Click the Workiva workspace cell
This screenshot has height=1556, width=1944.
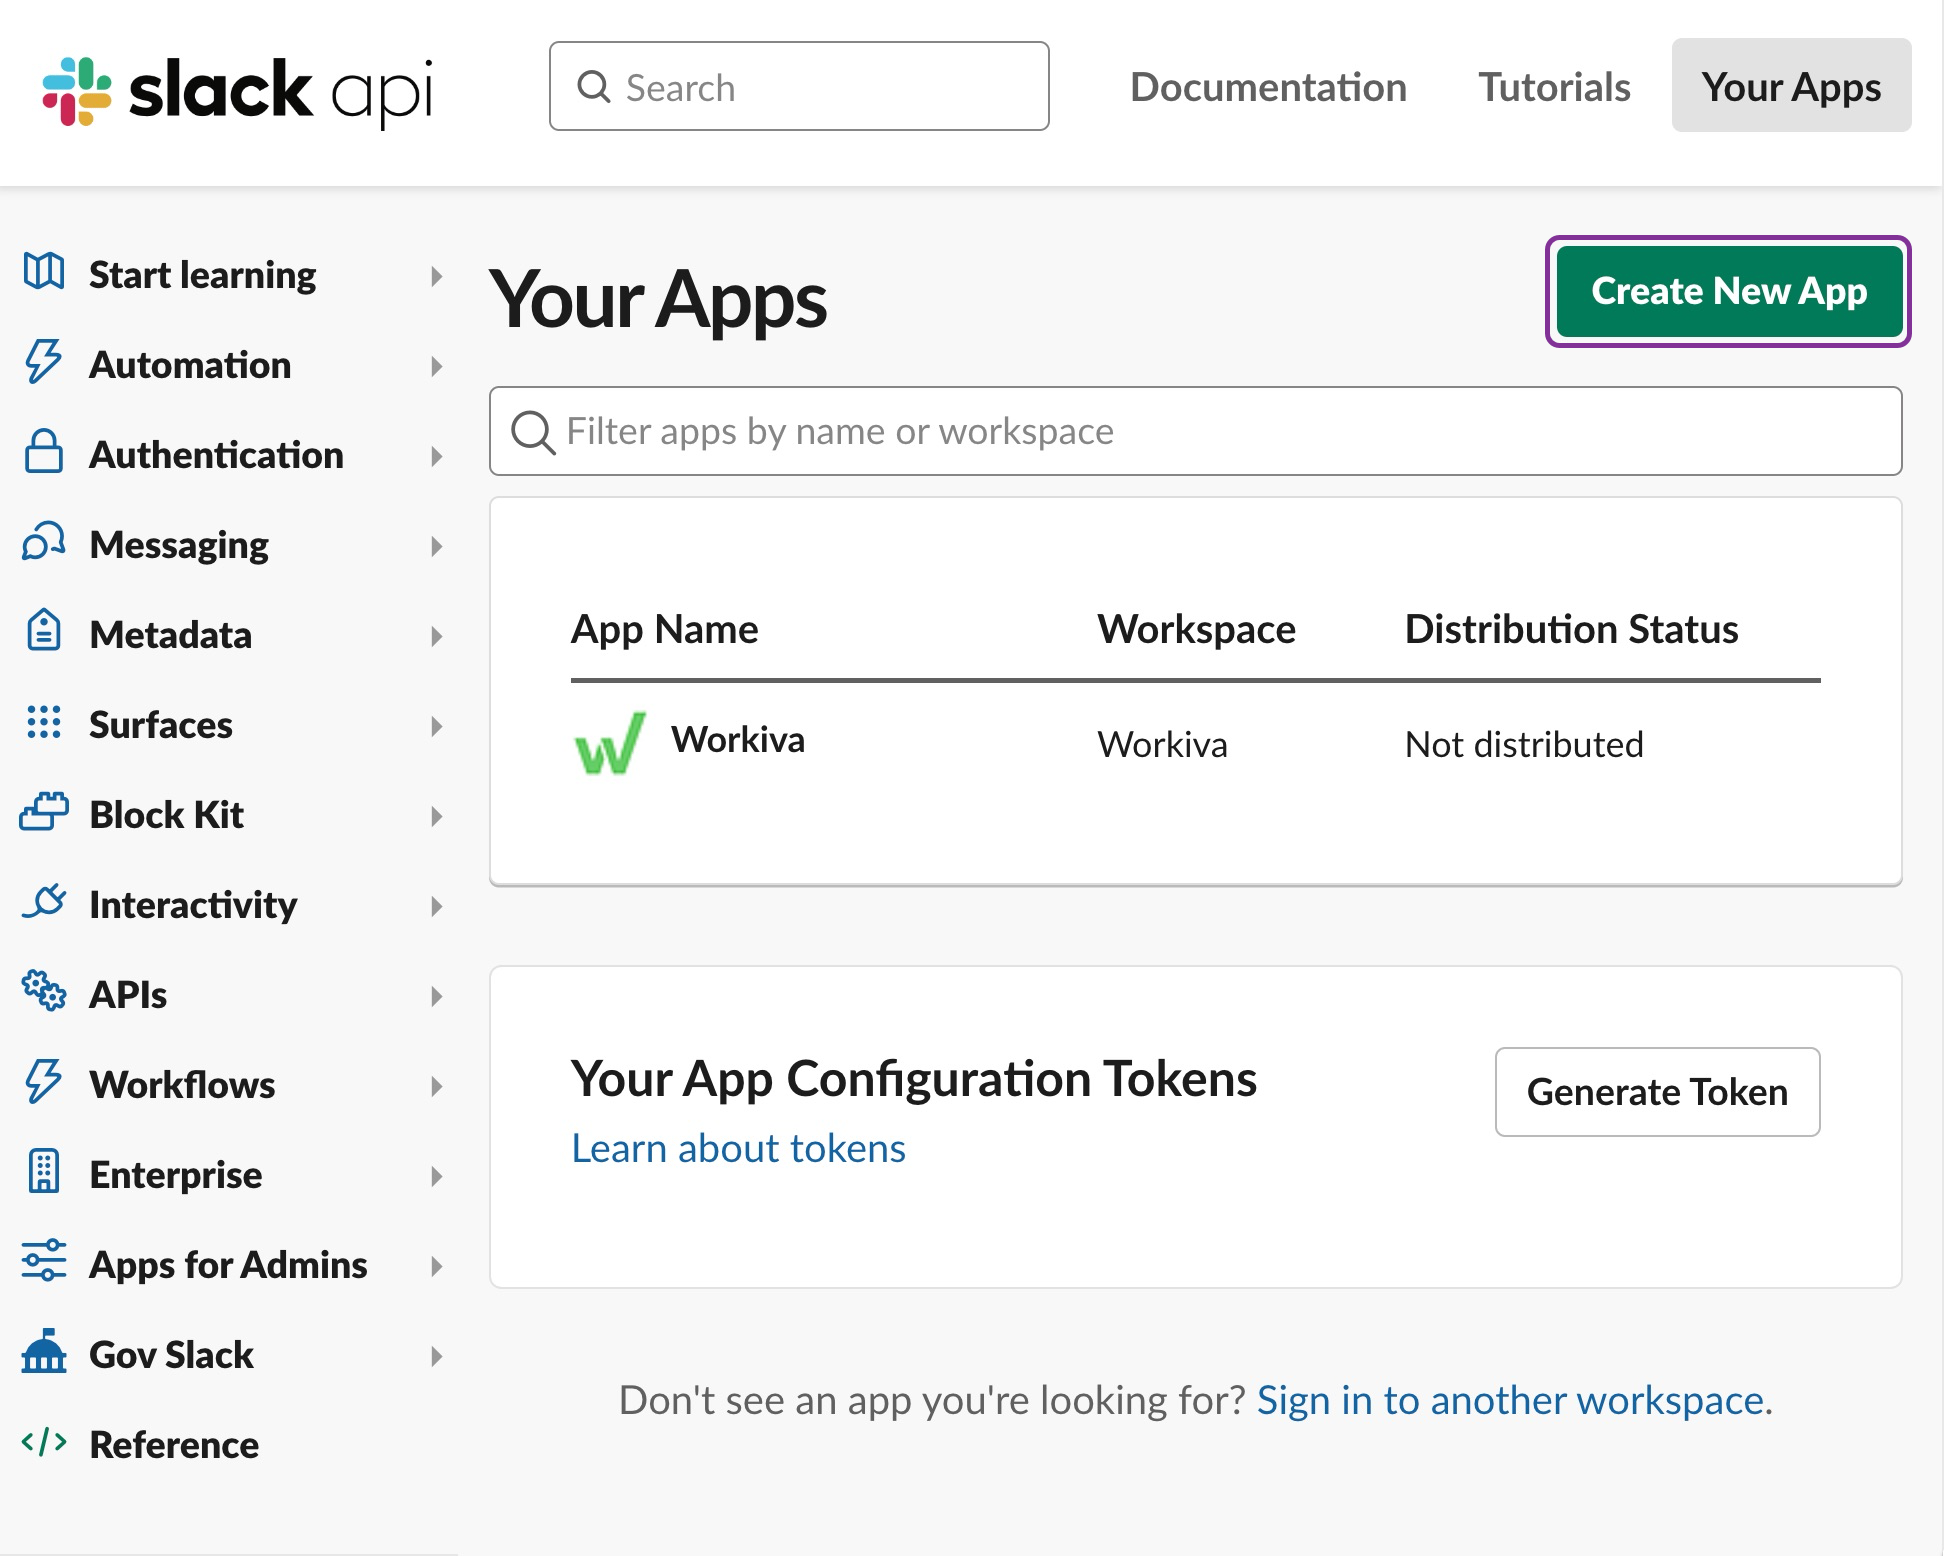click(1162, 745)
